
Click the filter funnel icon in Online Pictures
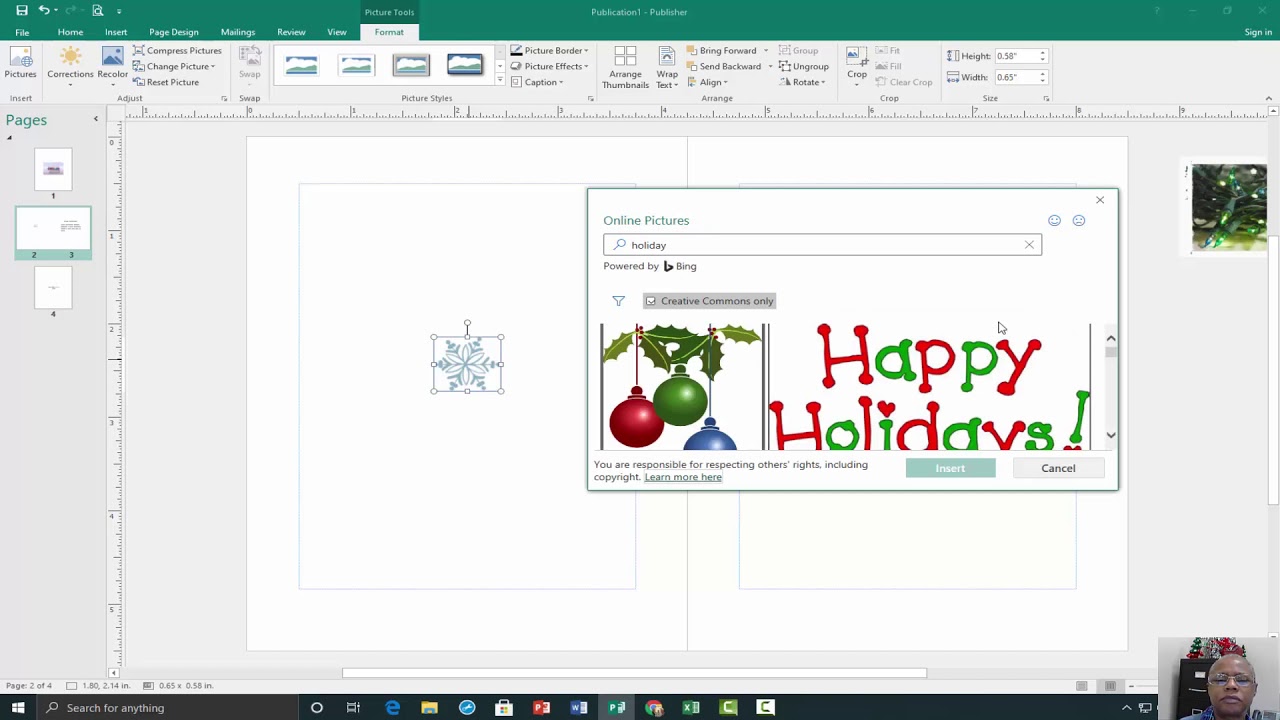point(618,301)
